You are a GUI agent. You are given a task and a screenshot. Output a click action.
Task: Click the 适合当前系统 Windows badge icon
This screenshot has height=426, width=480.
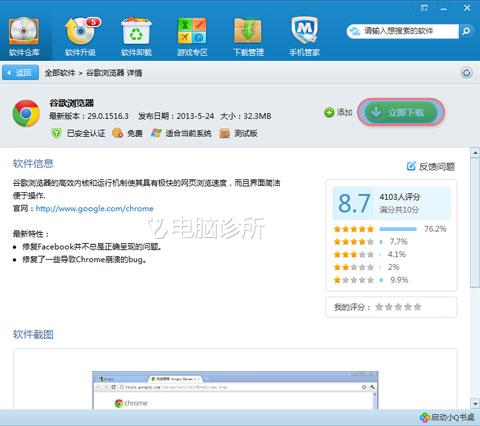156,133
